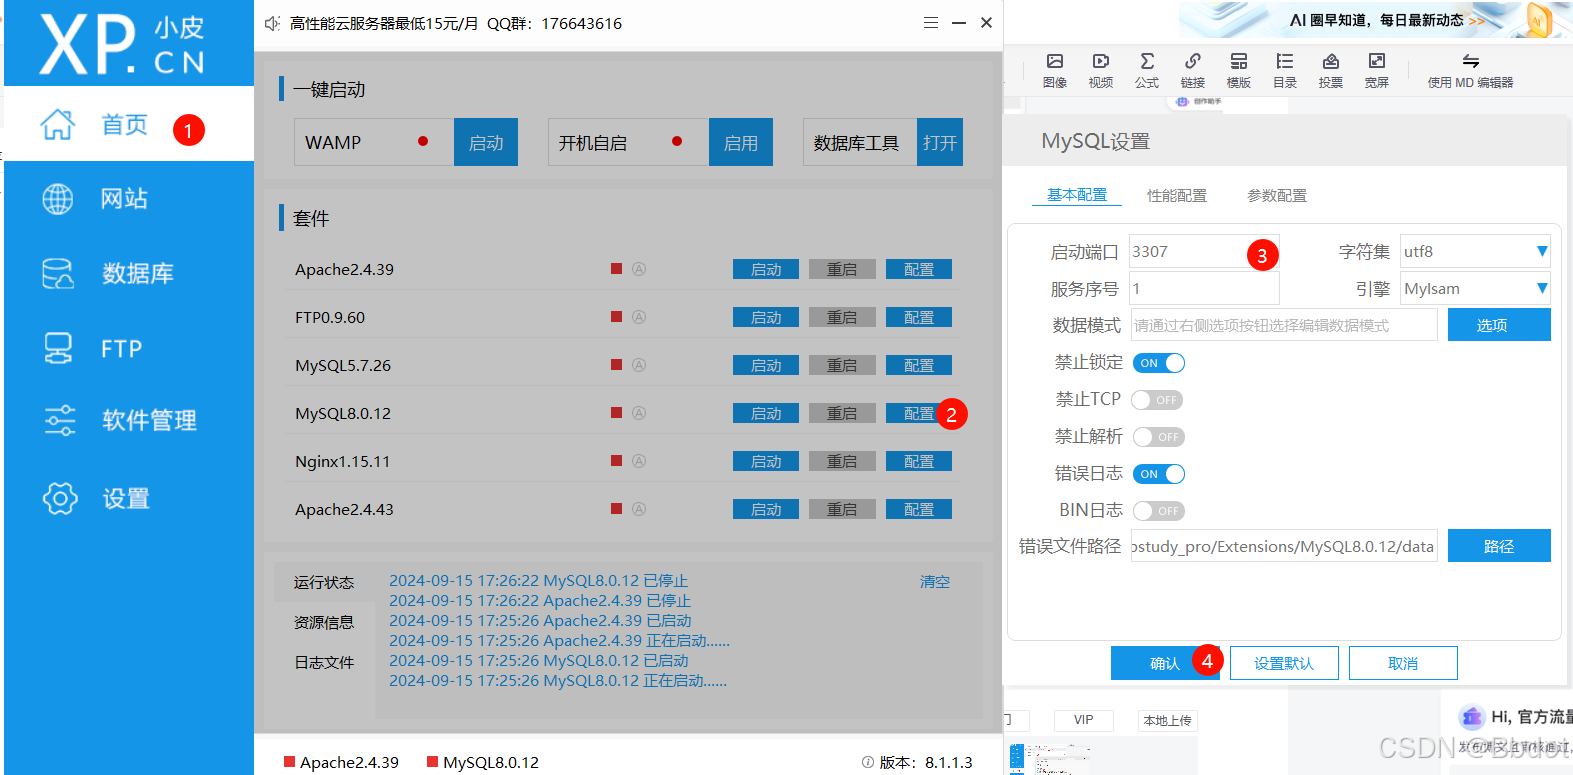The width and height of the screenshot is (1573, 775).
Task: Switch to 参数配置 tab
Action: pos(1277,195)
